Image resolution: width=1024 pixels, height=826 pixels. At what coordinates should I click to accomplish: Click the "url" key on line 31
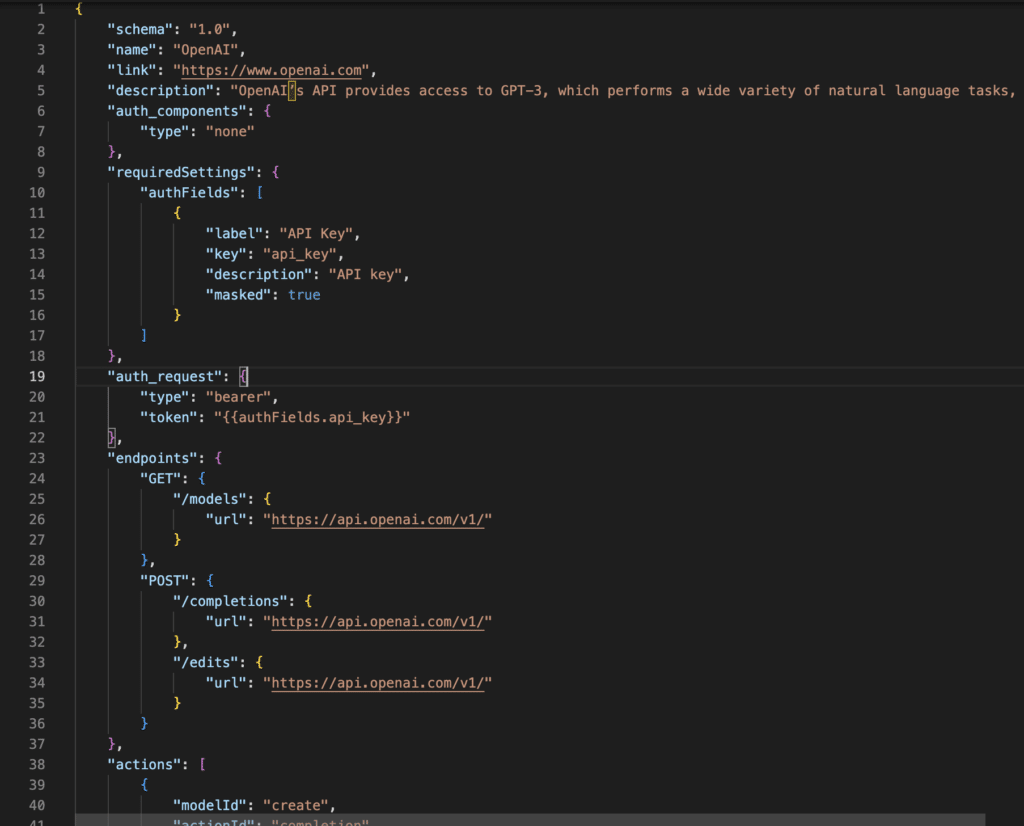pyautogui.click(x=226, y=622)
